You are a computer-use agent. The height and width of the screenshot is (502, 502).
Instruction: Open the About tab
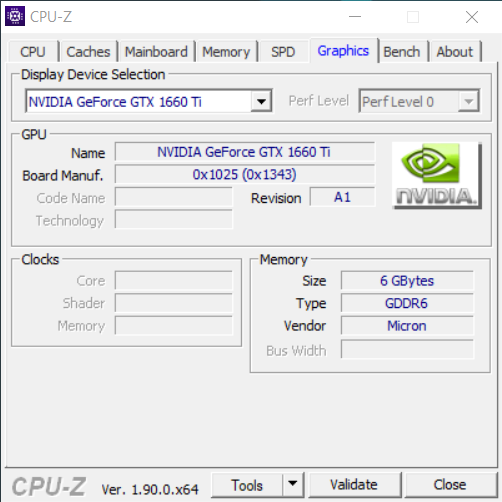point(455,52)
